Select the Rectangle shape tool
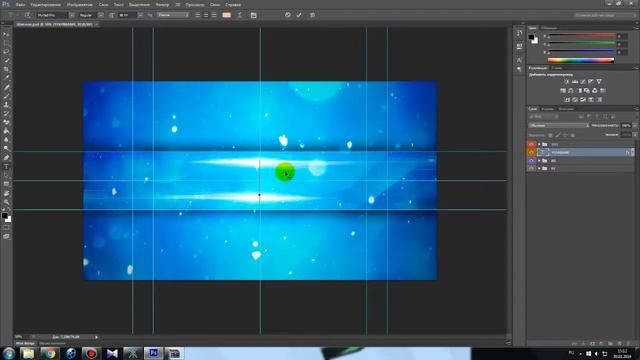This screenshot has width=640, height=360. point(6,184)
